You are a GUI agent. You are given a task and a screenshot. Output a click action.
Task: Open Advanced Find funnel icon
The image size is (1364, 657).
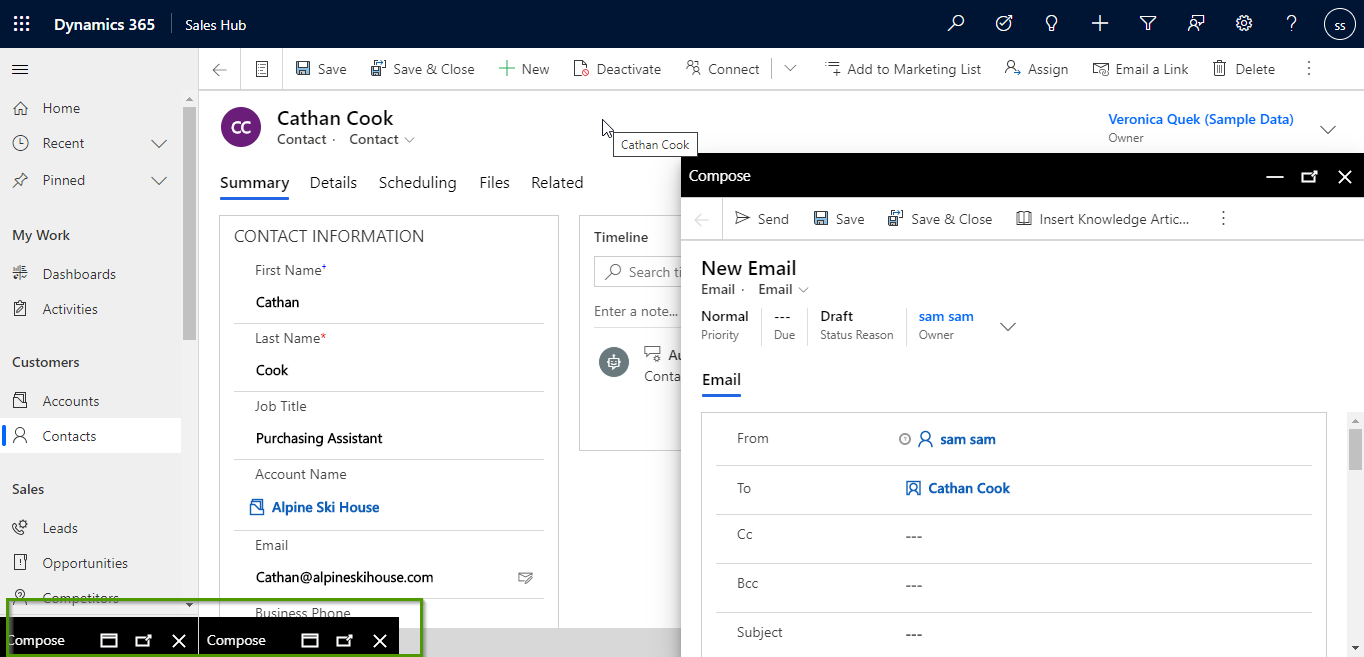tap(1148, 24)
